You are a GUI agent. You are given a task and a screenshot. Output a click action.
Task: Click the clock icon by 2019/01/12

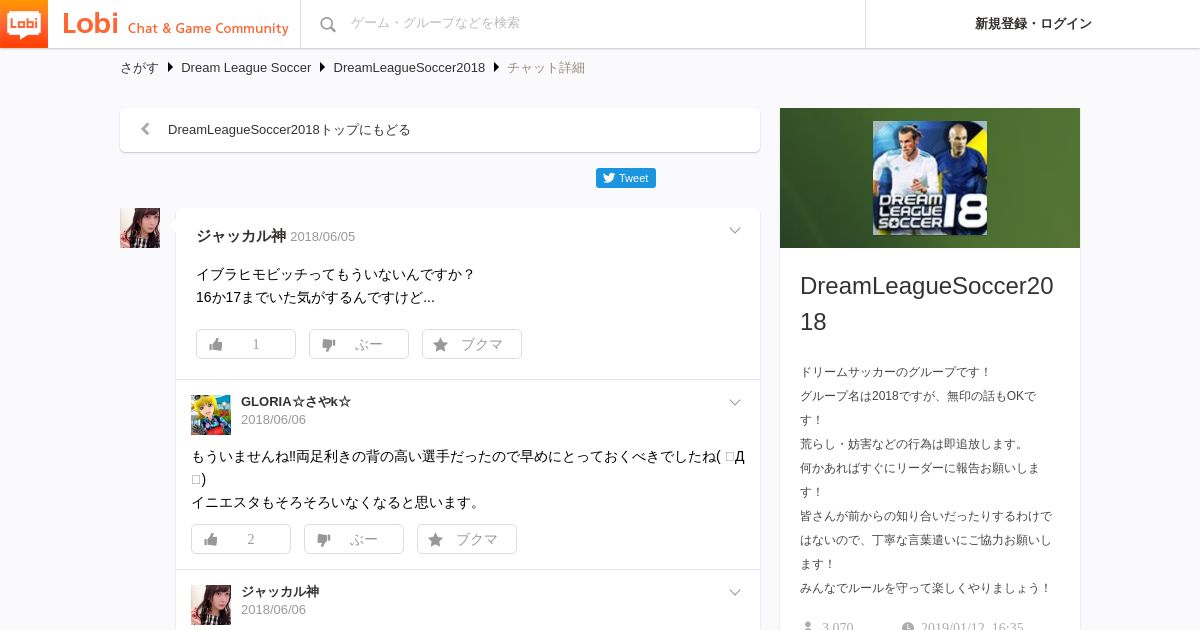(908, 627)
